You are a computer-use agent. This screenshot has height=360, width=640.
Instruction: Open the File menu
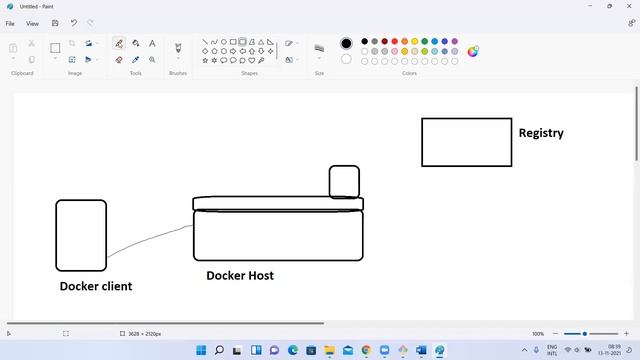[10, 24]
